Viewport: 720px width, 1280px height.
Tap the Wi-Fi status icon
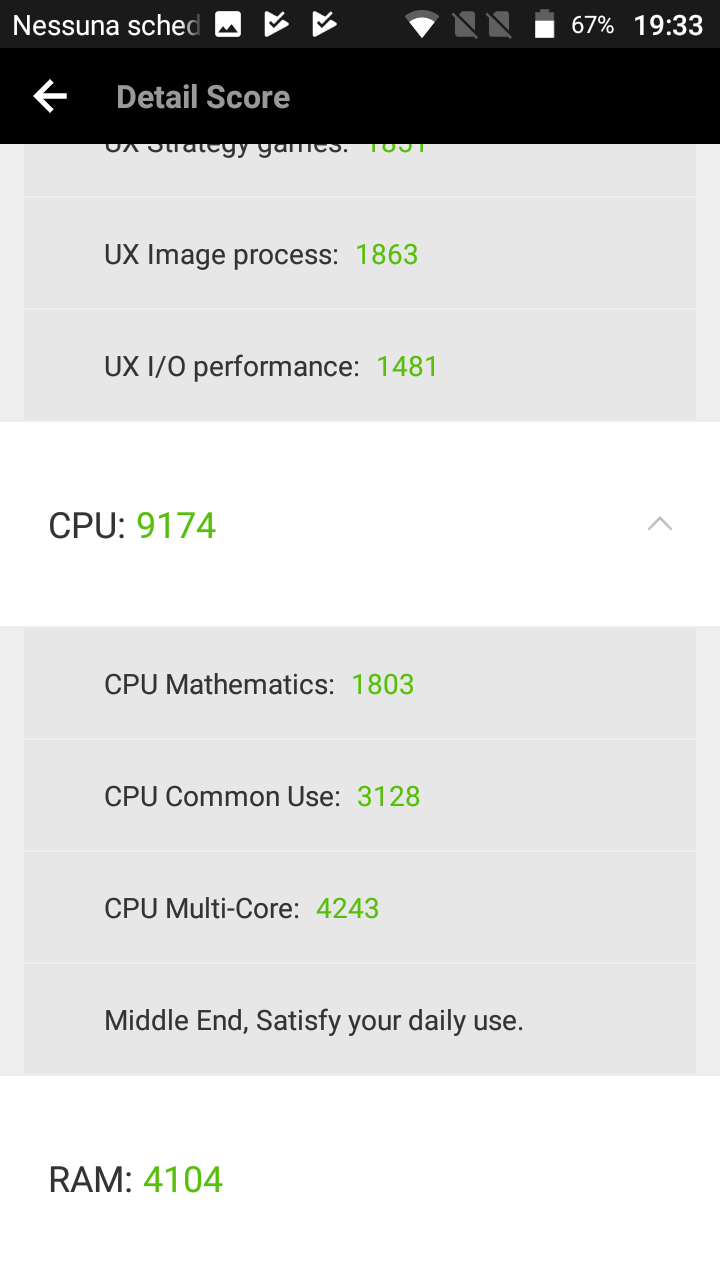click(x=422, y=24)
